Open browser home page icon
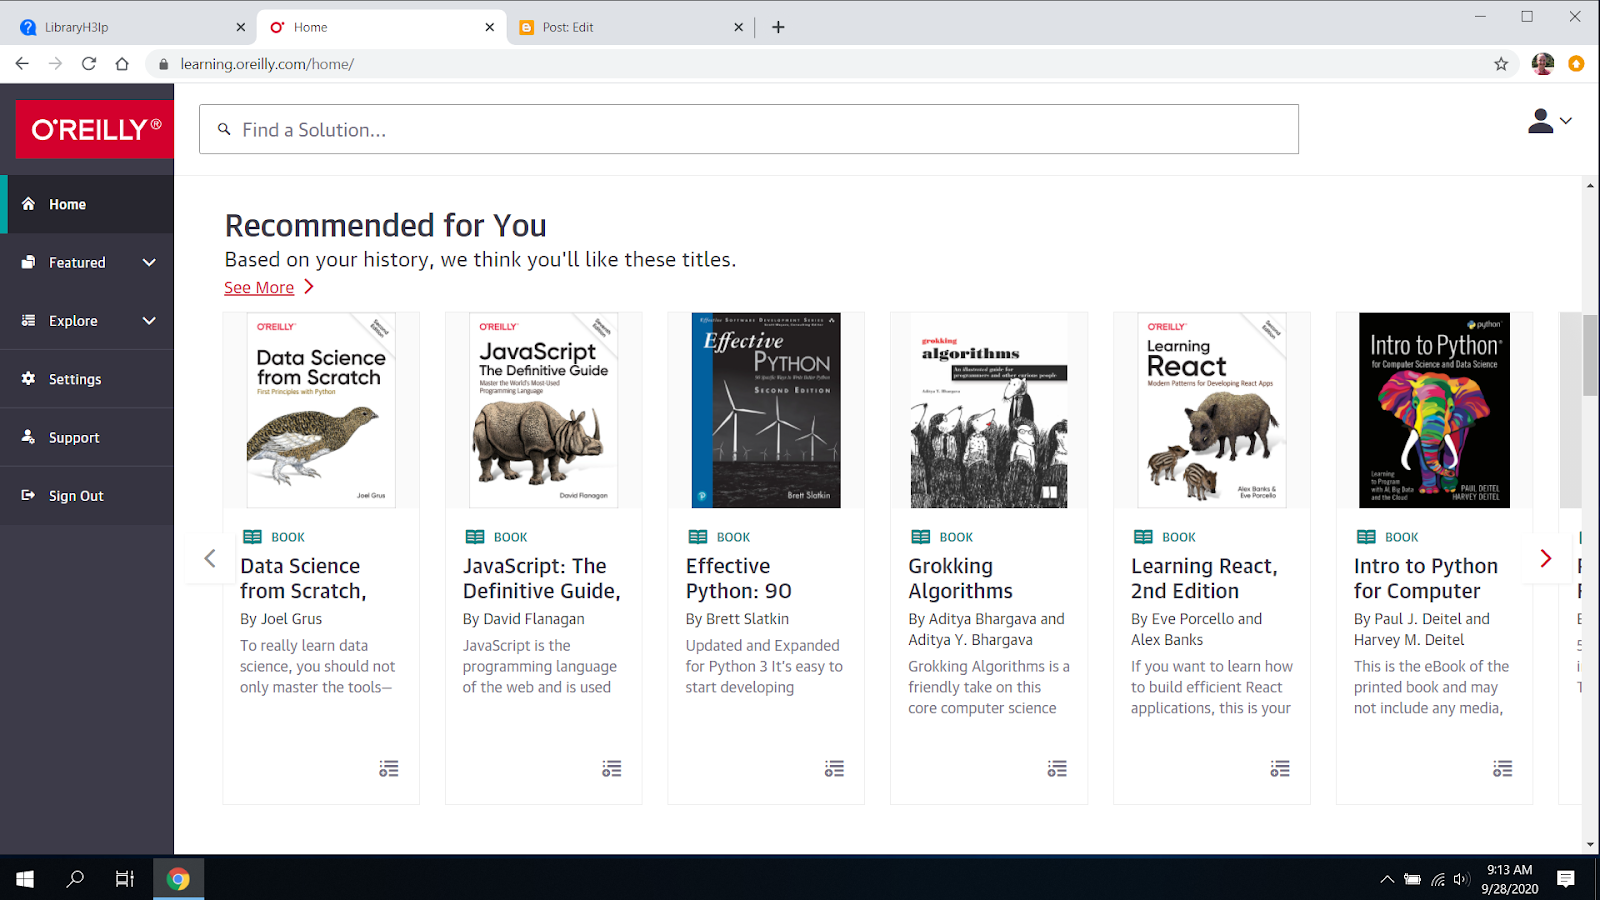 pyautogui.click(x=122, y=64)
